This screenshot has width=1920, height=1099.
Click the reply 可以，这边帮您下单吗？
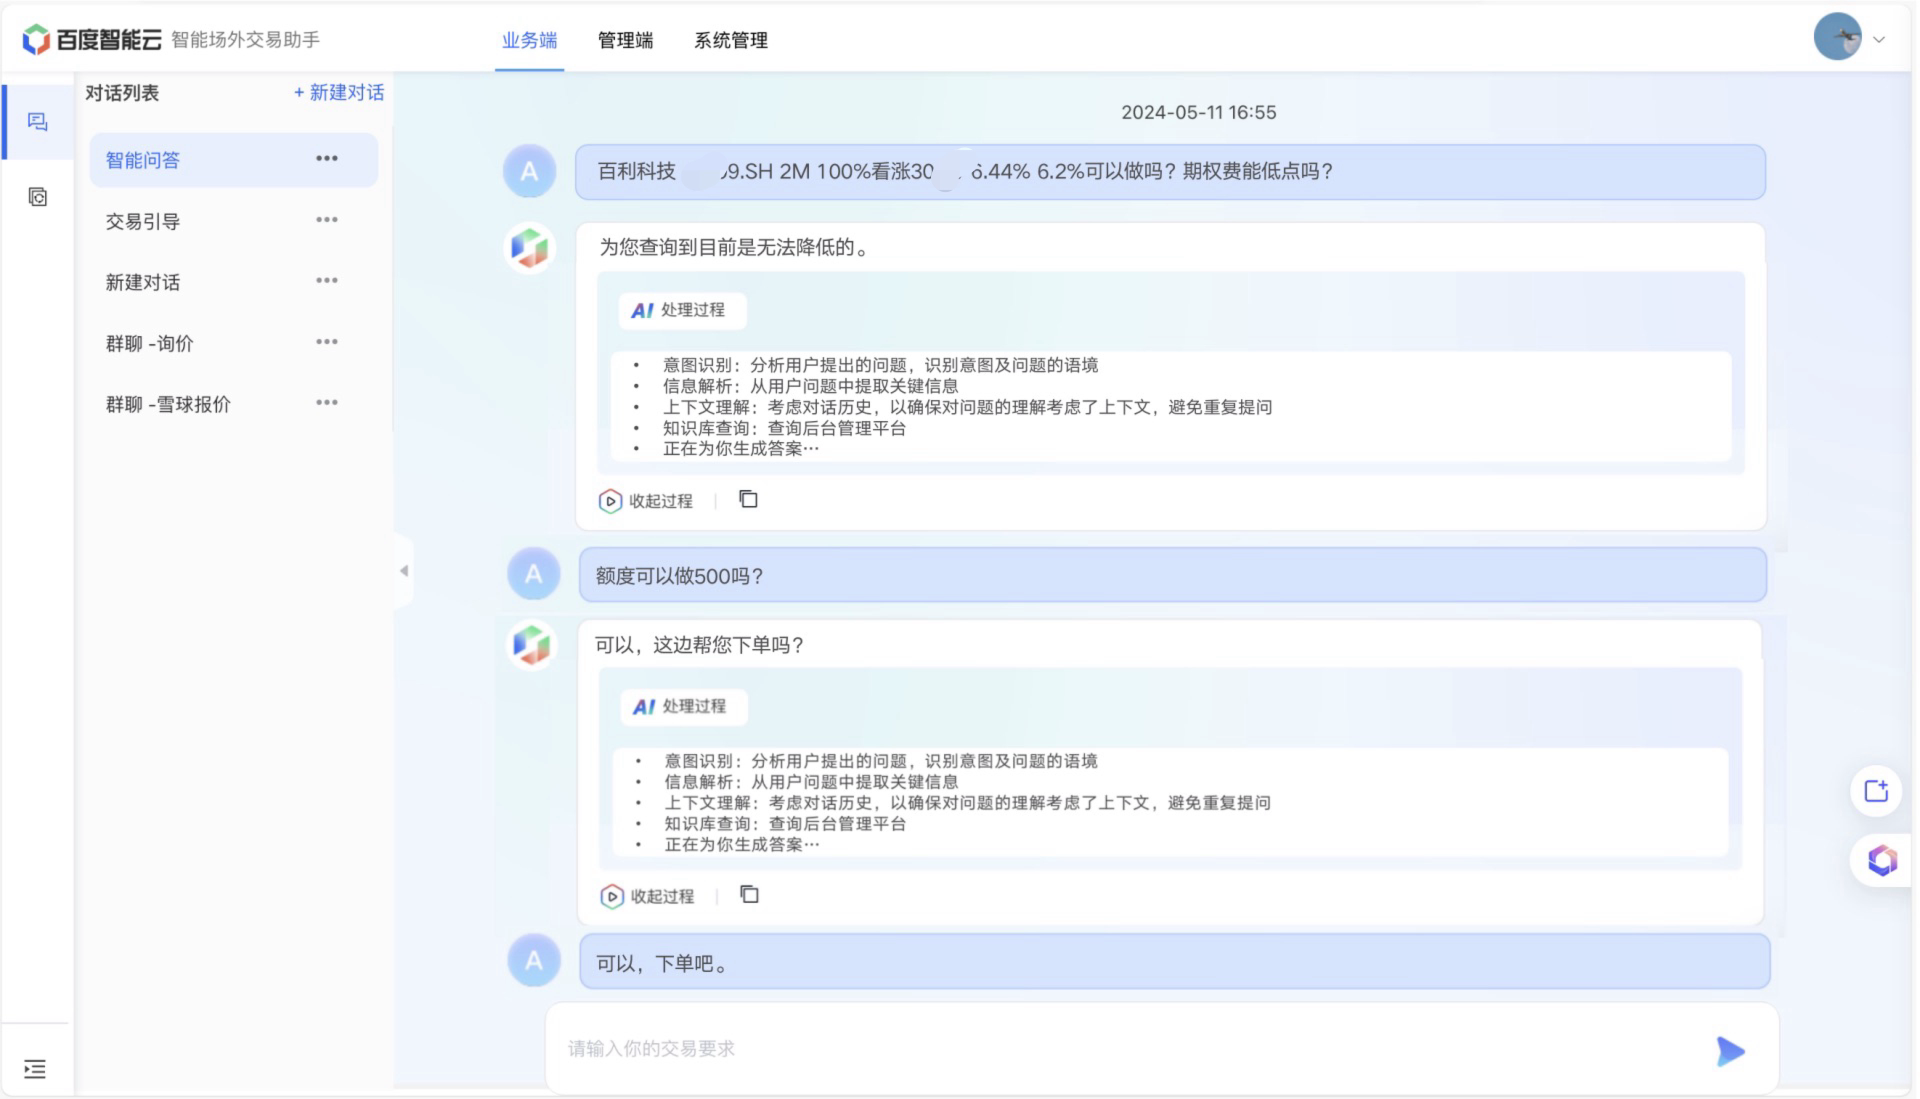[700, 645]
